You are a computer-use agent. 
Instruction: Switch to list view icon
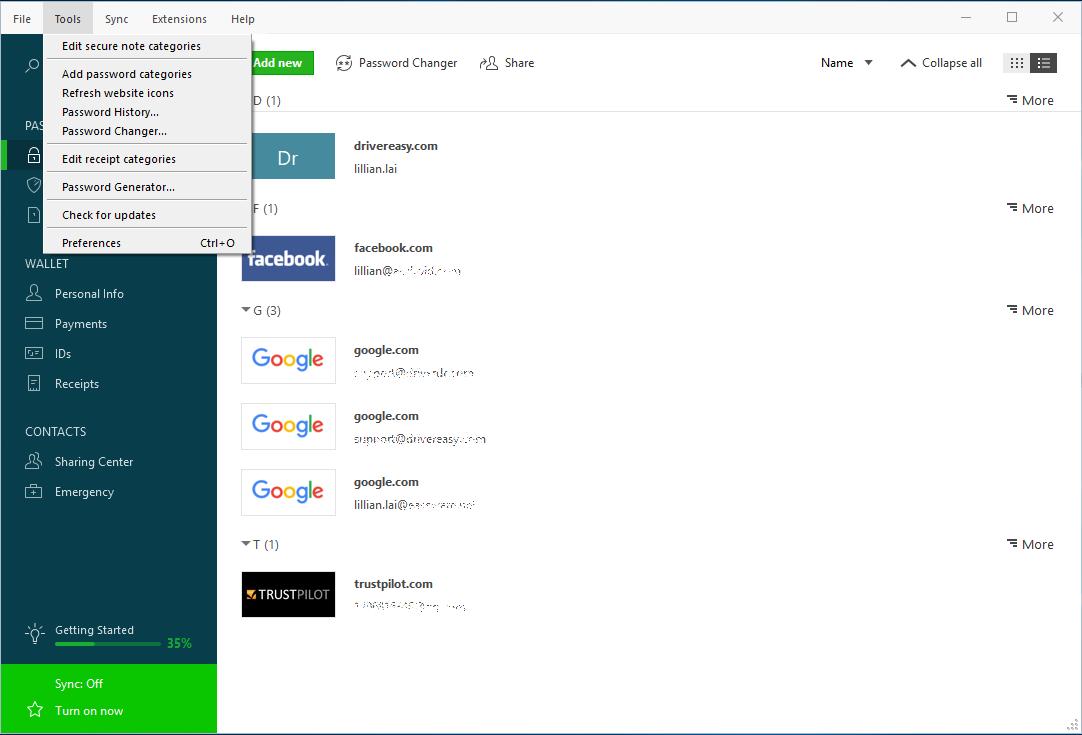click(x=1043, y=63)
